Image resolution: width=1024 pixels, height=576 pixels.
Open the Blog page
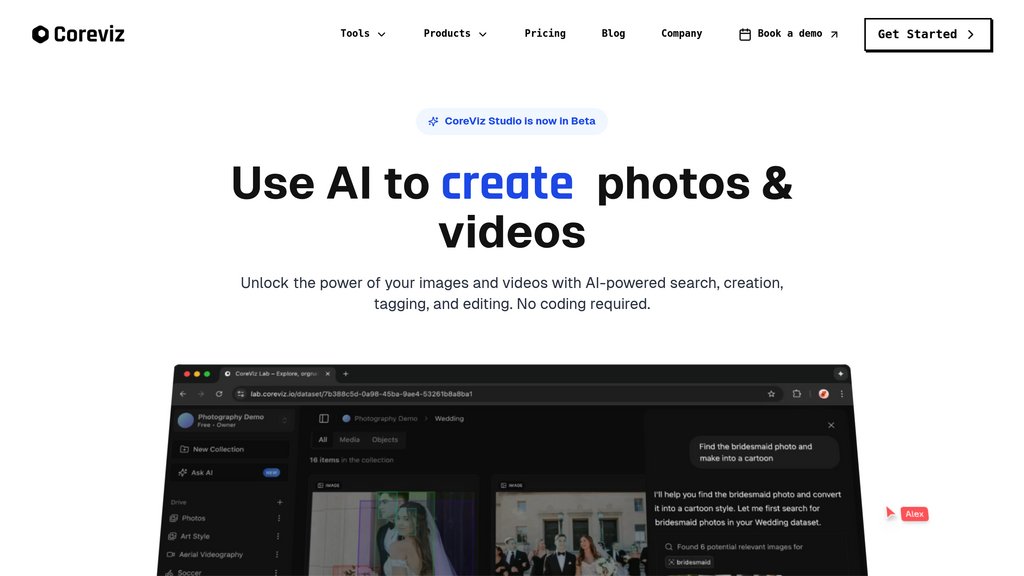(613, 34)
